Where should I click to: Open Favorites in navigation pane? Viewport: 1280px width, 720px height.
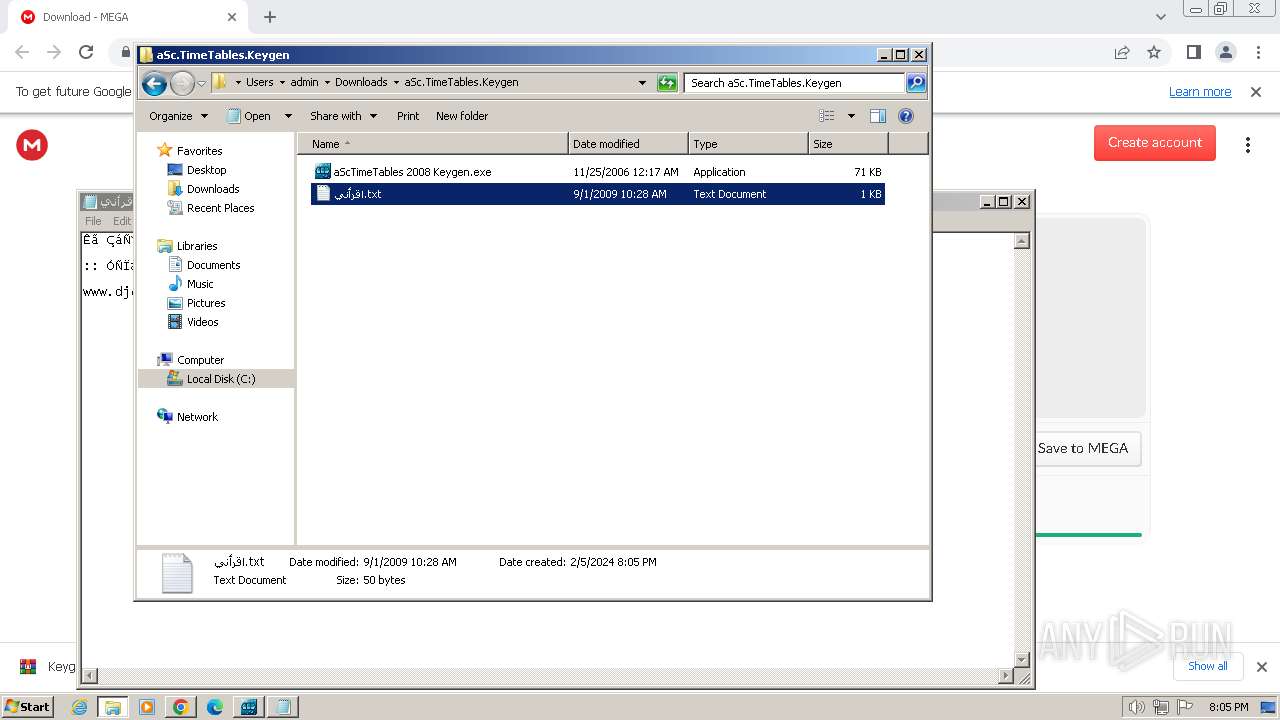199,151
